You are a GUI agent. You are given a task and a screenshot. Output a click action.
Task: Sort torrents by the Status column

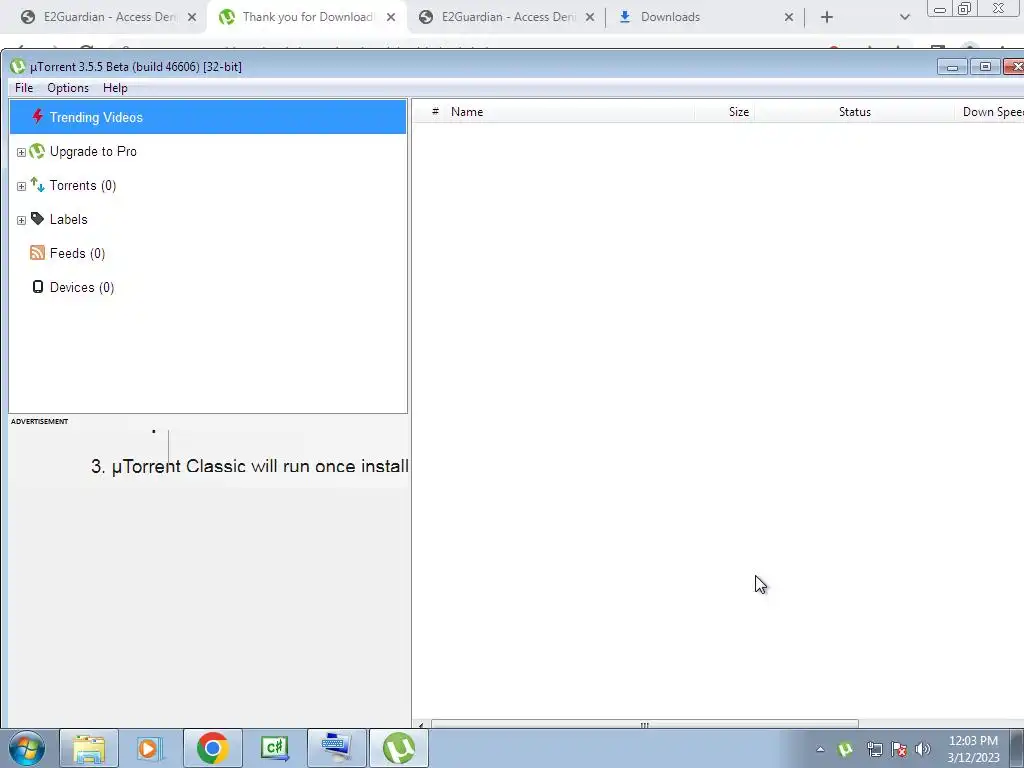coord(855,112)
